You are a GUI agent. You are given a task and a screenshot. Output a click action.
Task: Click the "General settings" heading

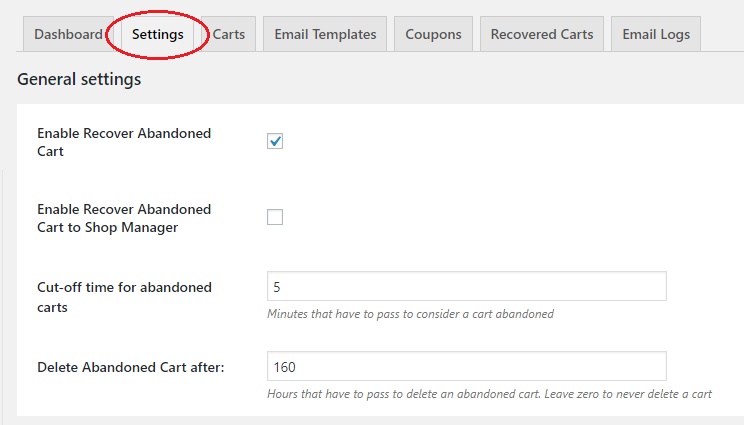click(x=79, y=79)
